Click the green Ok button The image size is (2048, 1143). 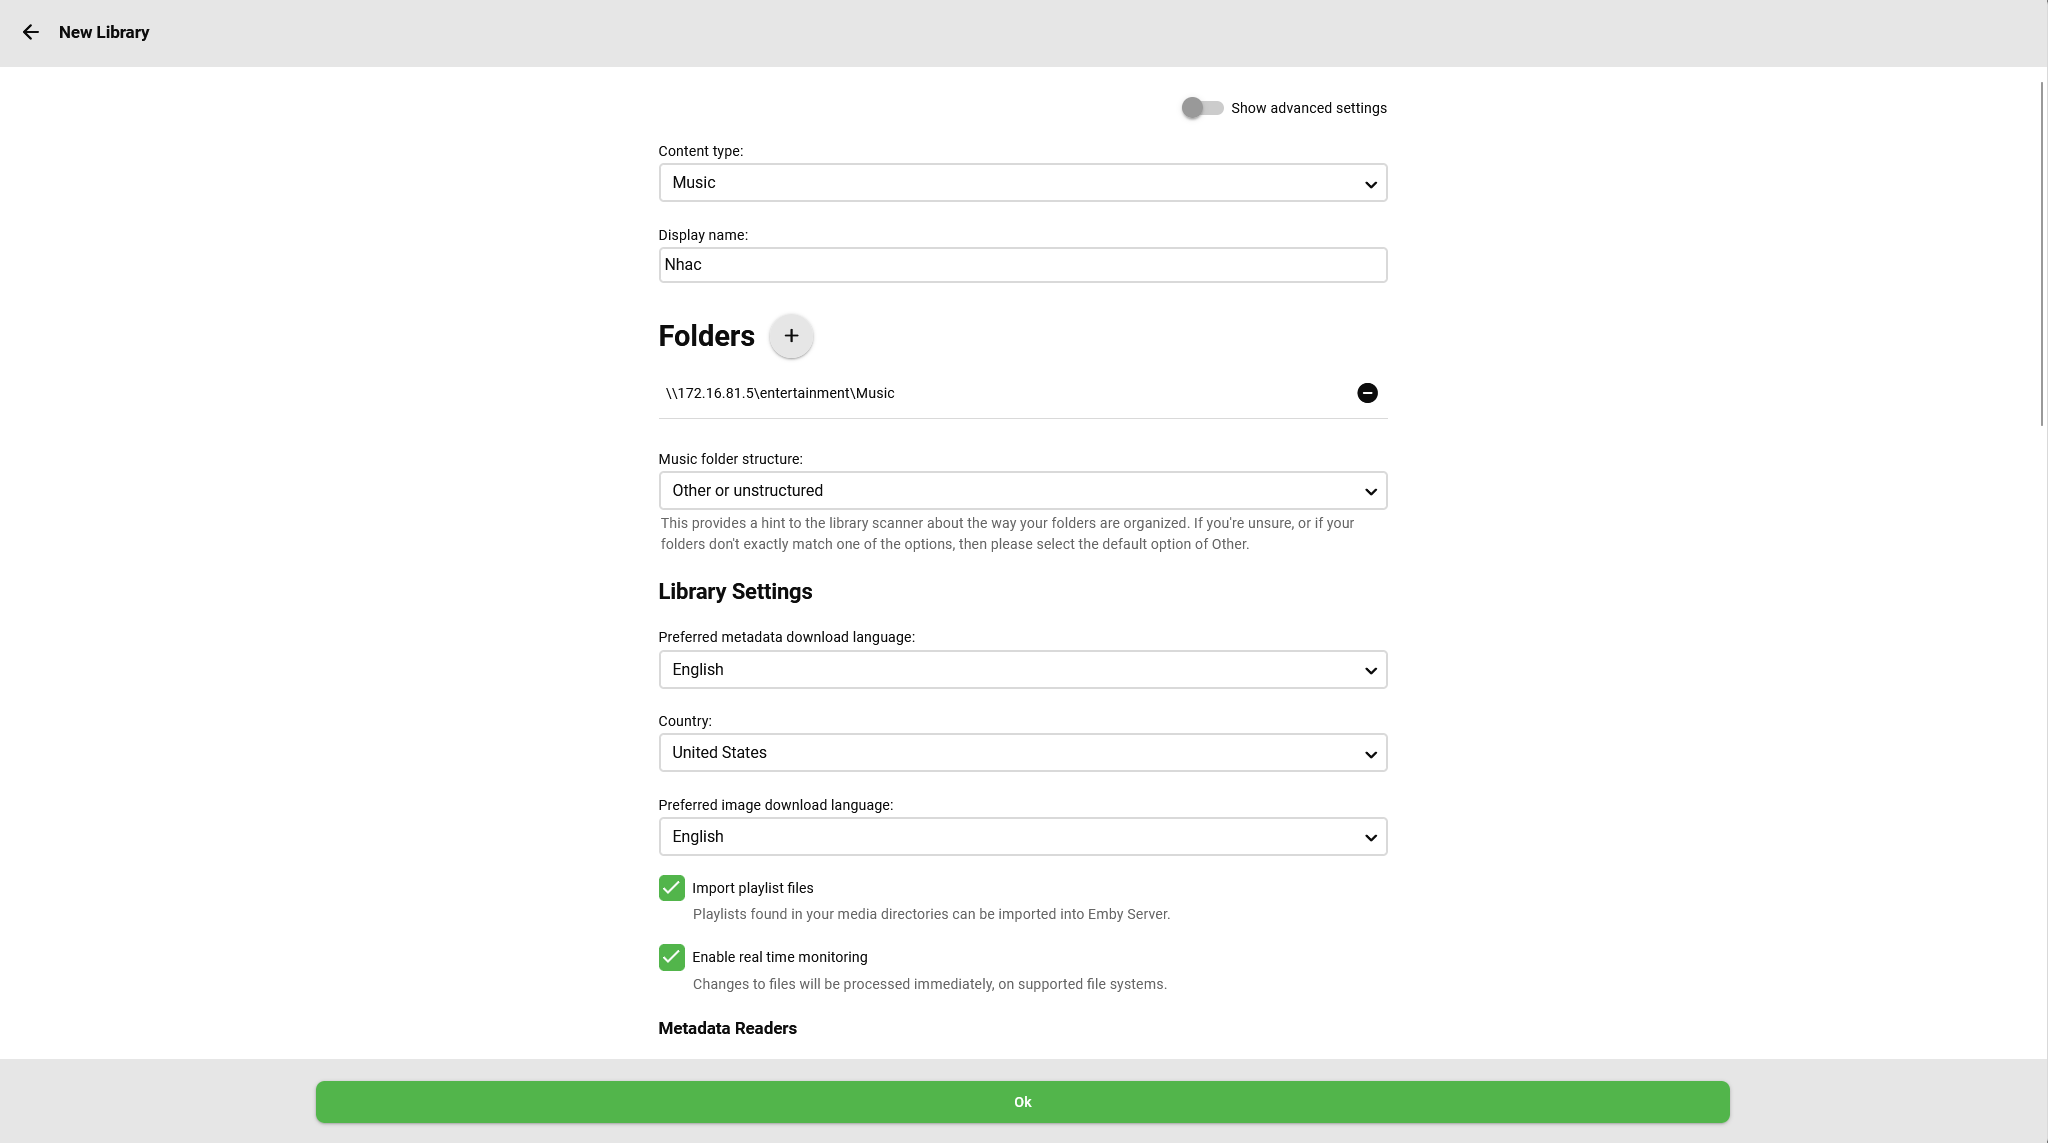point(1022,1102)
